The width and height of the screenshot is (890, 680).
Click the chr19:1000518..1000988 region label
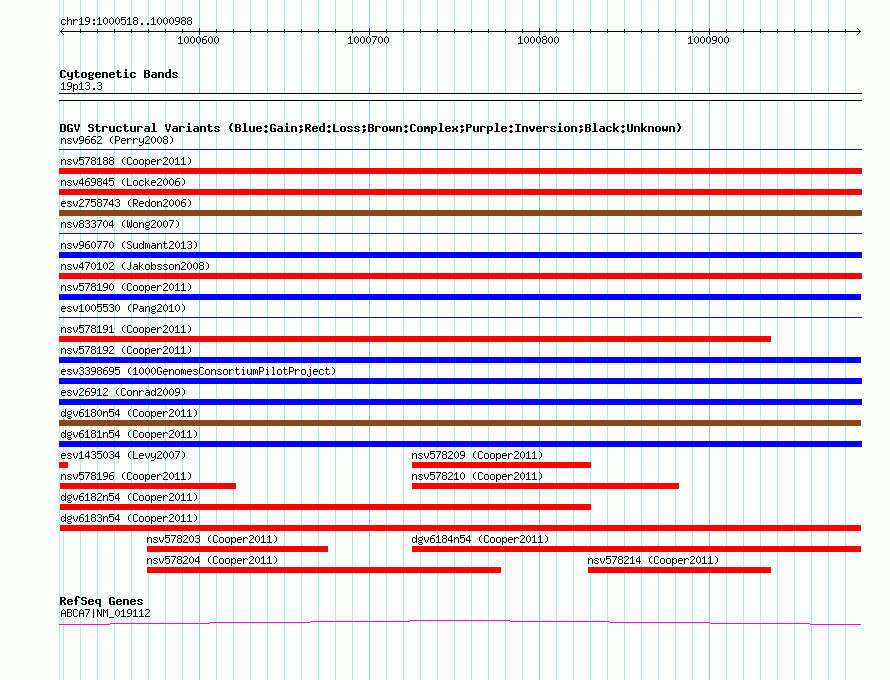126,22
